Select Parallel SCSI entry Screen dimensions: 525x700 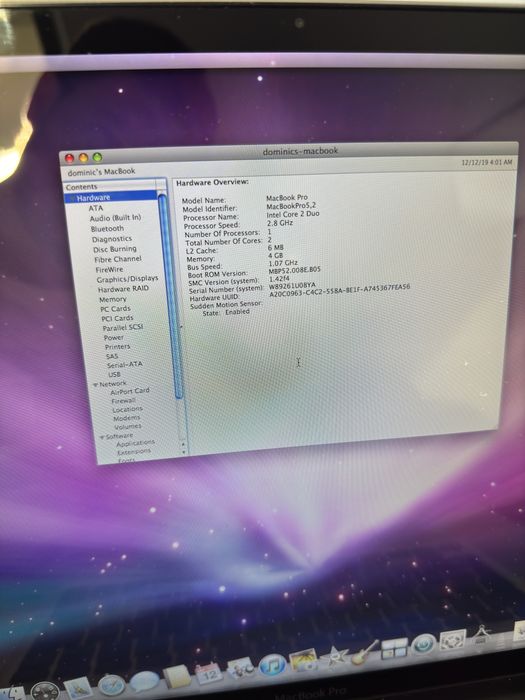(123, 327)
